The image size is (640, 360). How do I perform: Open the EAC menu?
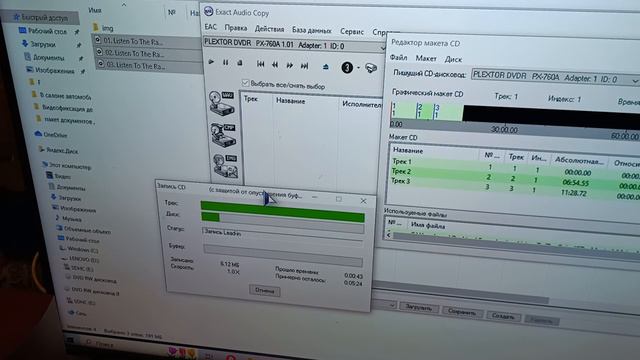pos(211,27)
